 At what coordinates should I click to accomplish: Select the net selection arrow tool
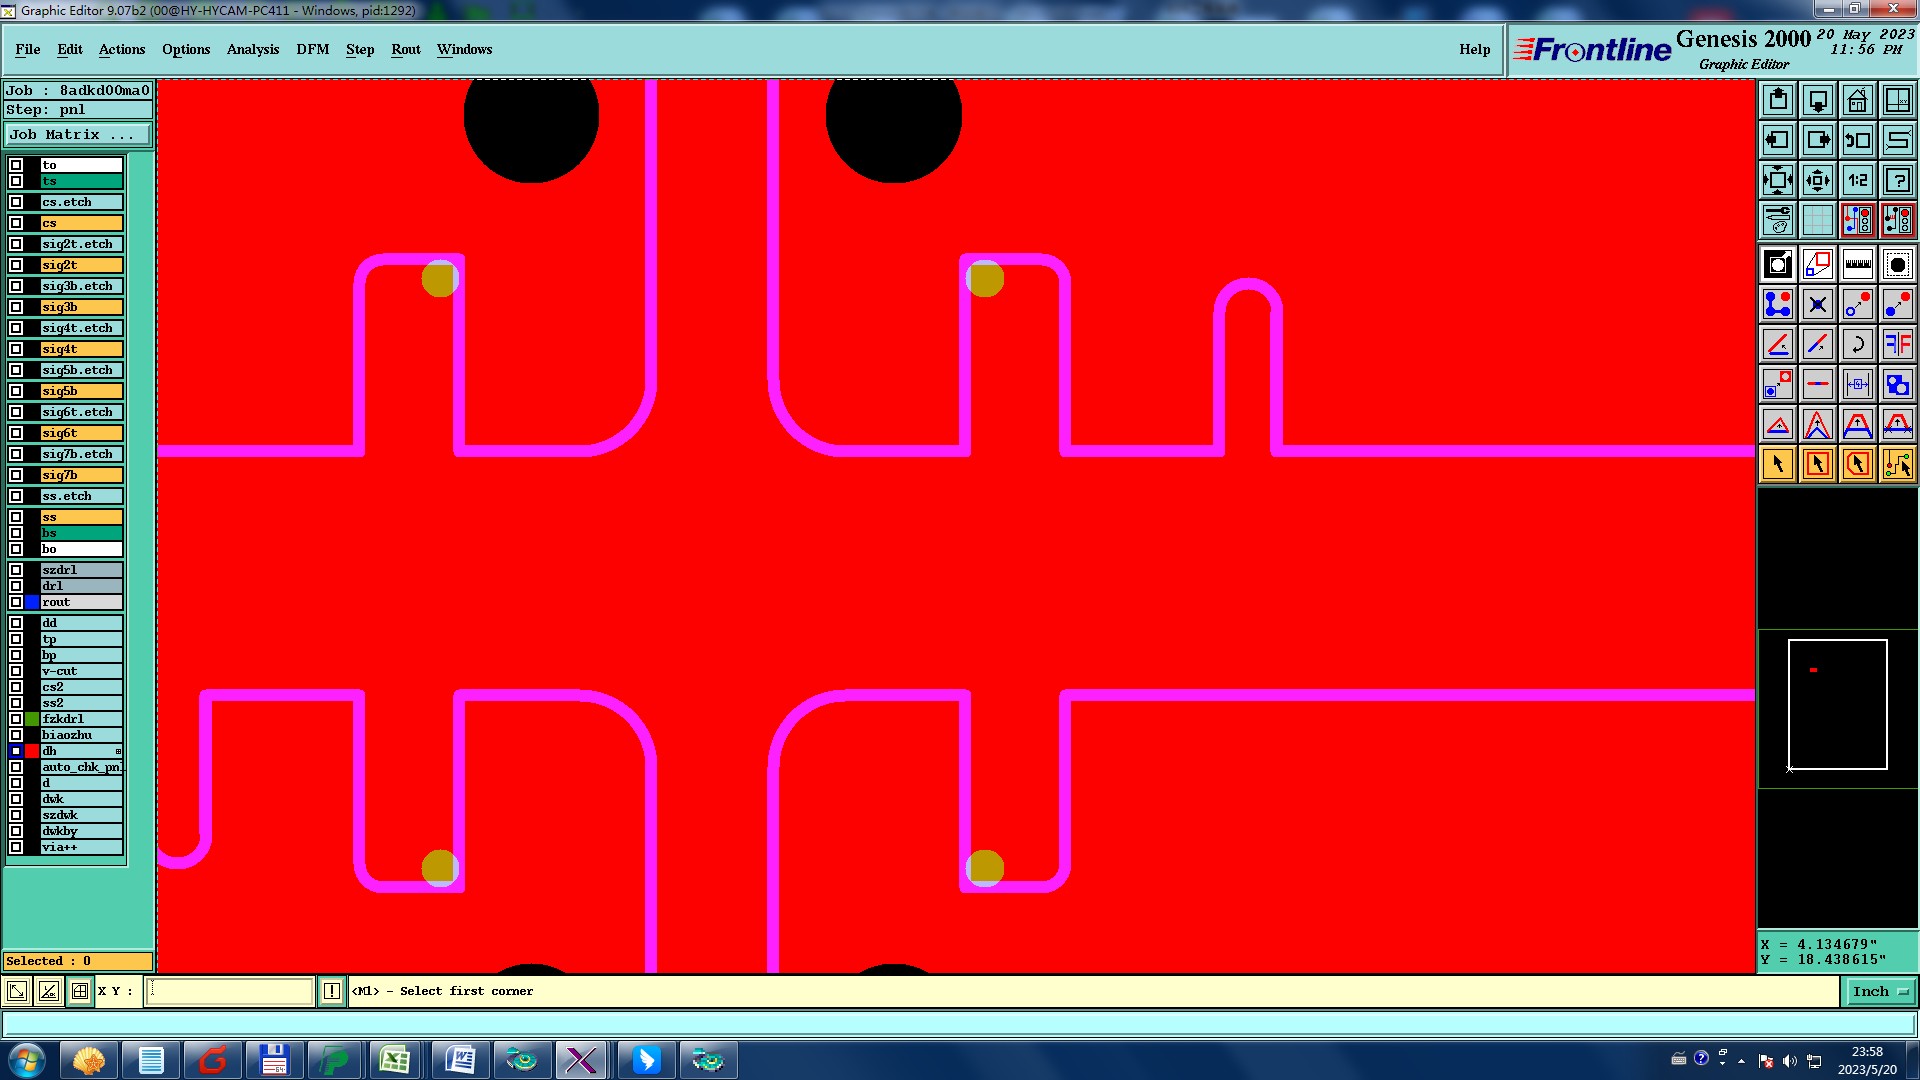tap(1897, 464)
